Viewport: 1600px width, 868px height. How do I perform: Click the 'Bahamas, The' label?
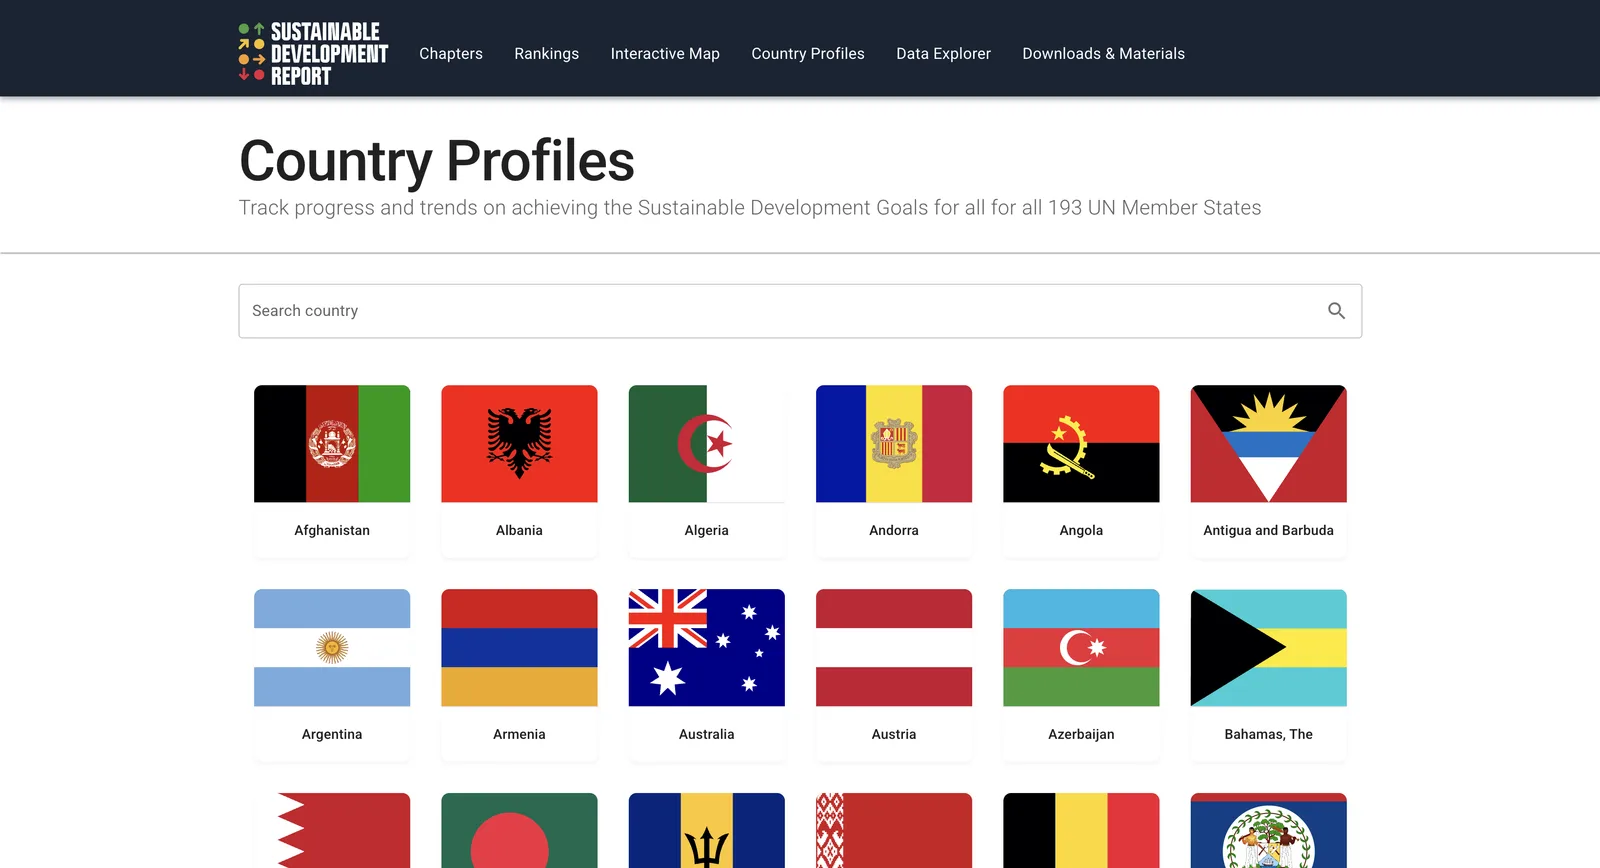1268,735
